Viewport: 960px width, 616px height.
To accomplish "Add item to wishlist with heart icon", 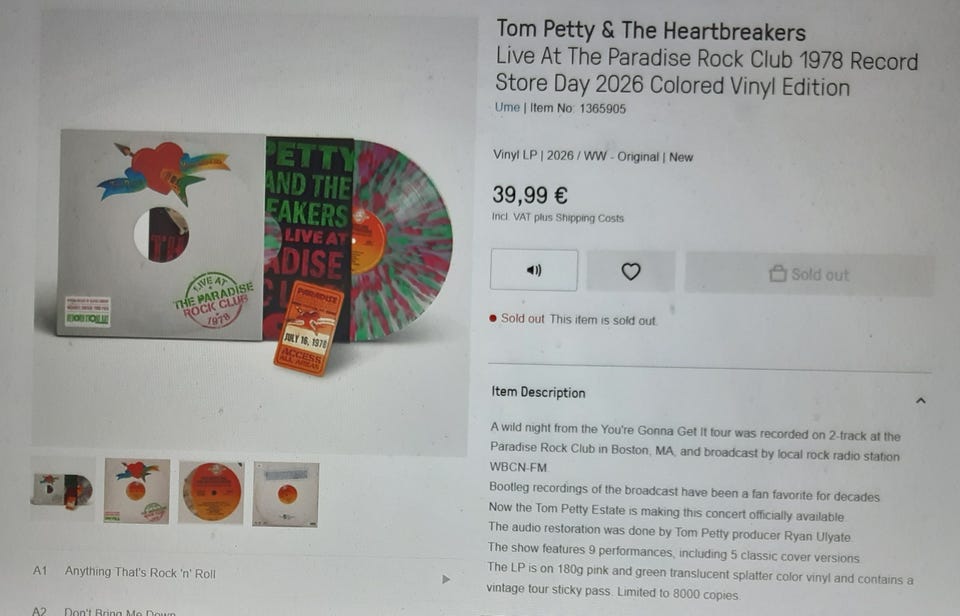I will click(x=631, y=271).
